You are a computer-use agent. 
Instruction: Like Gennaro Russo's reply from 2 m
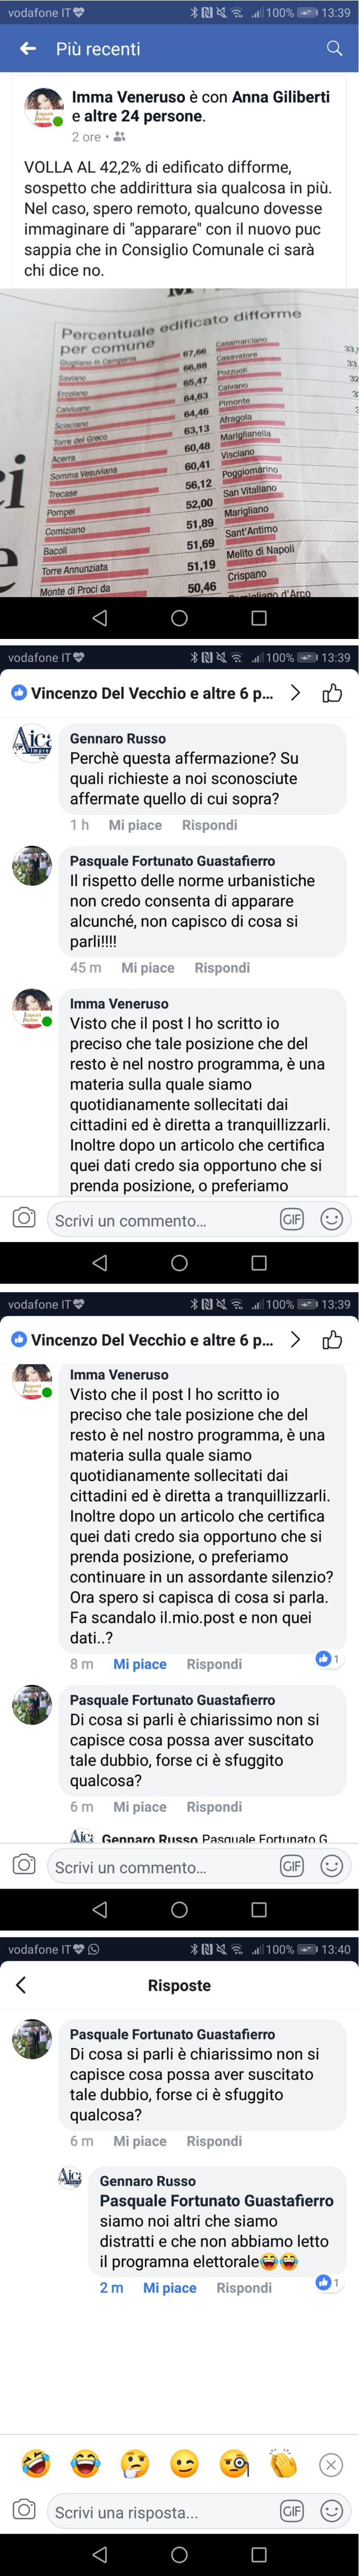click(170, 2288)
